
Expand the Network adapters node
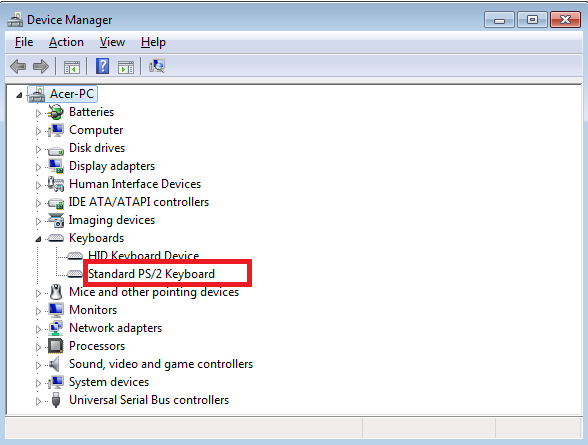38,329
